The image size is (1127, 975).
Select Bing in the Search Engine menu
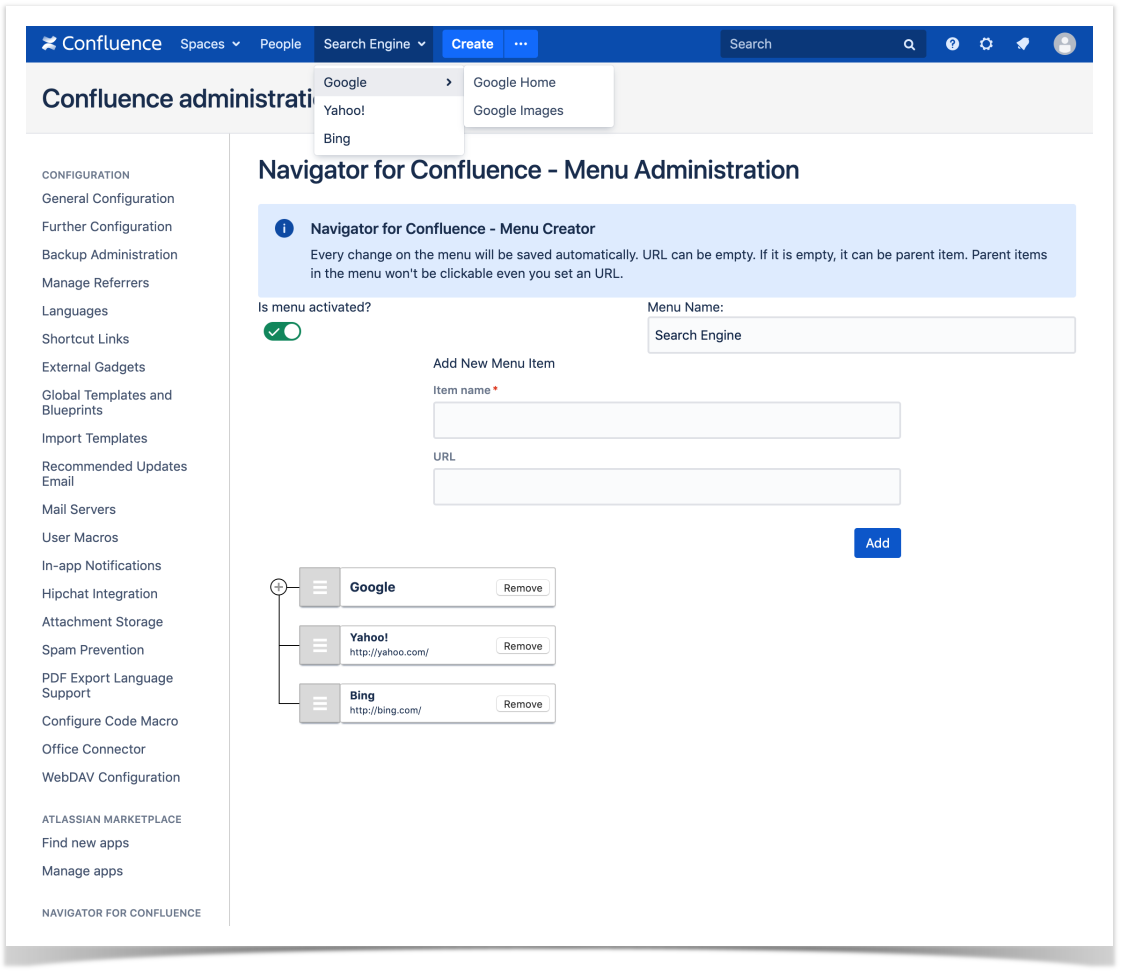tap(389, 139)
